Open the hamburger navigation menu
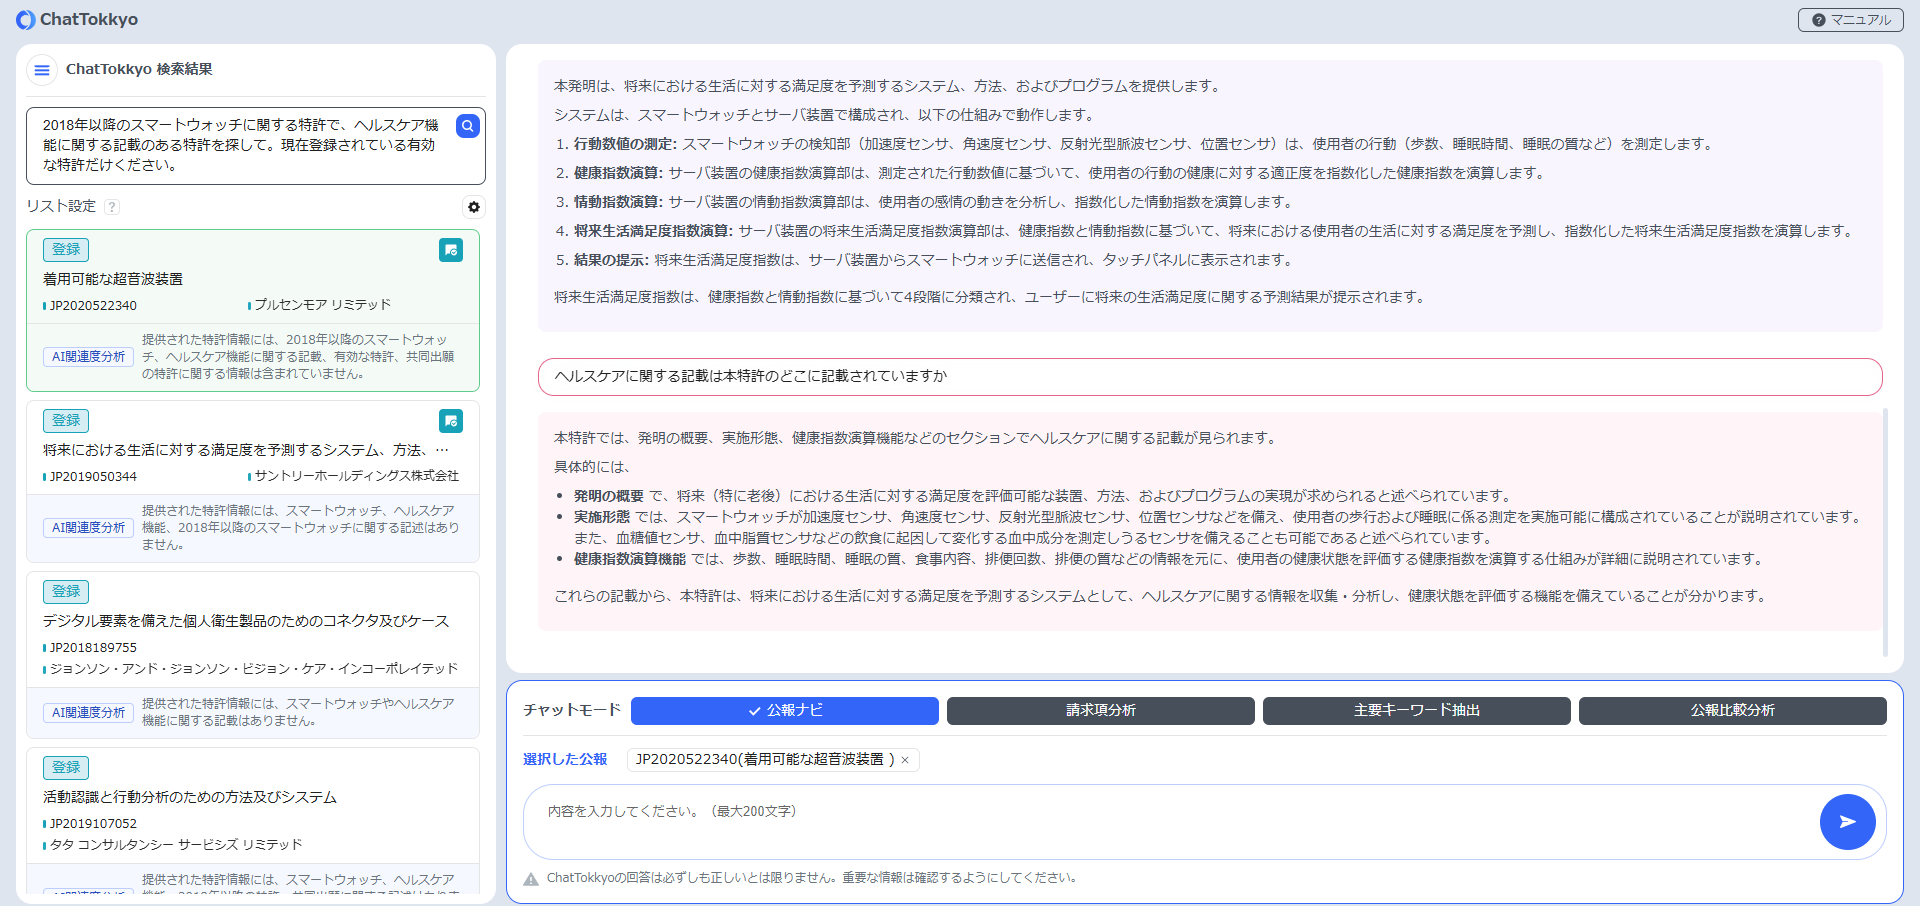The width and height of the screenshot is (1920, 906). coord(41,70)
